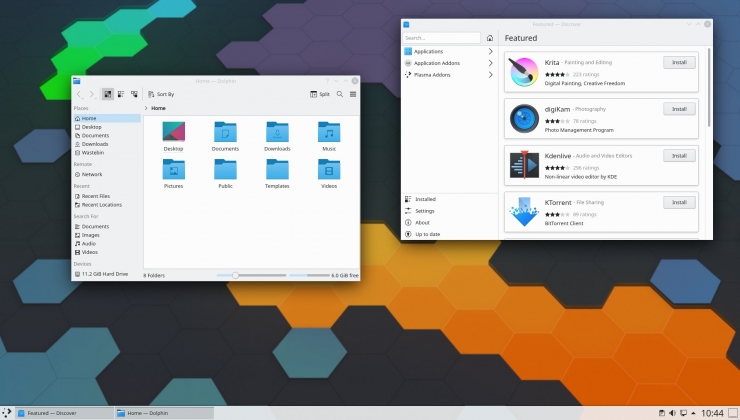This screenshot has width=740, height=420.
Task: Adjust the icon zoom slider in Dolphin
Action: [x=235, y=274]
